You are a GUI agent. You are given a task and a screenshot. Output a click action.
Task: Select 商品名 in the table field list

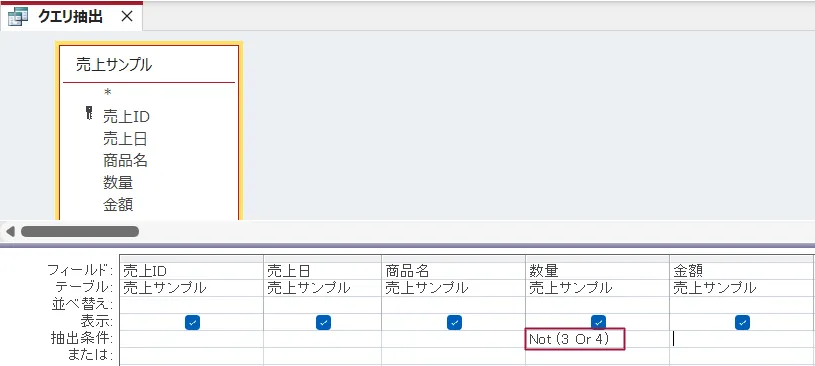[125, 161]
